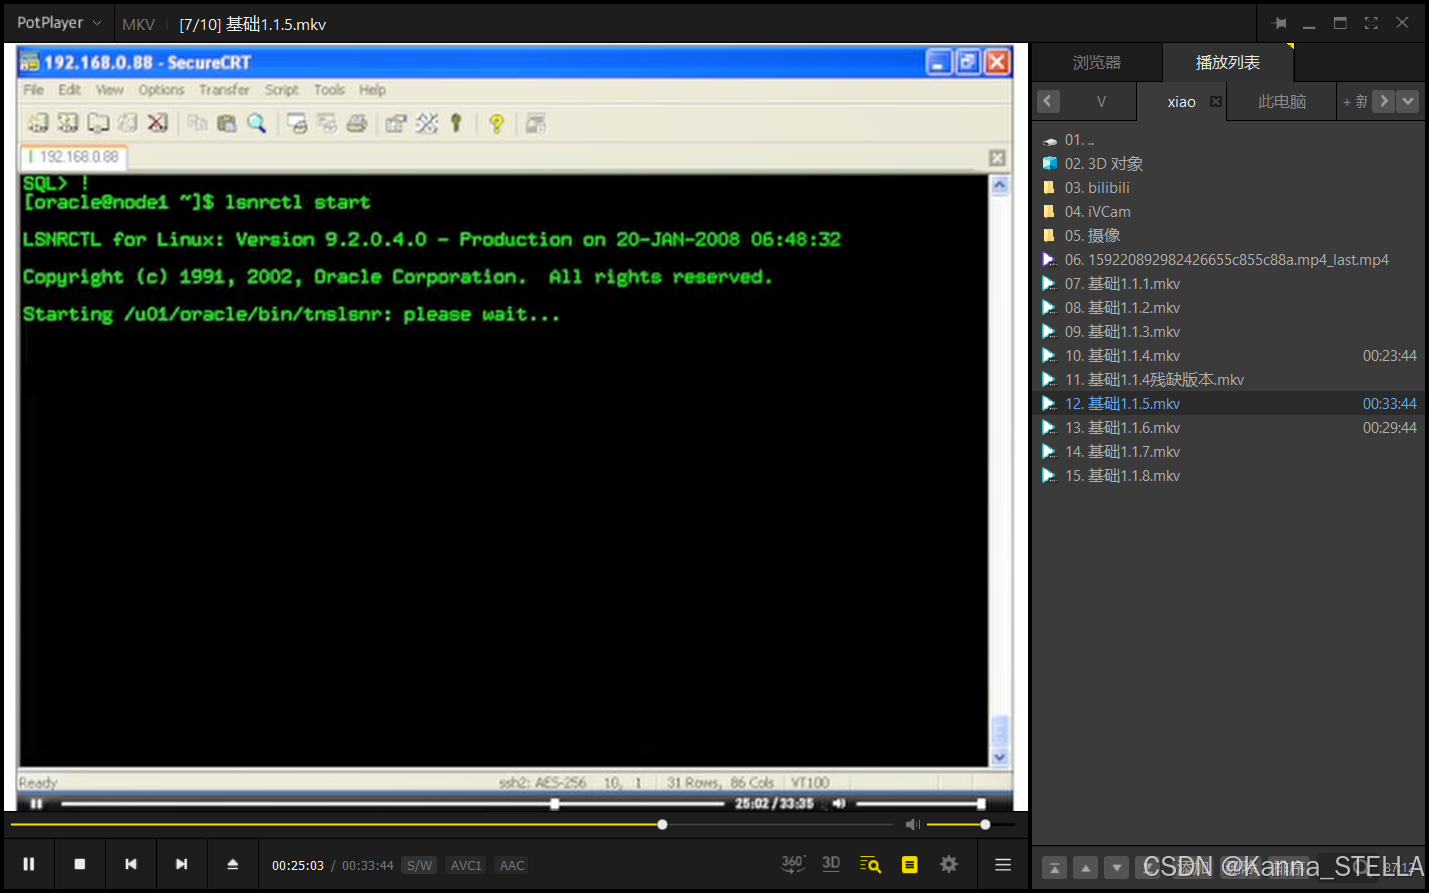Switch to the 播放列表 tab
Screen dimensions: 1429x893
tap(1228, 62)
